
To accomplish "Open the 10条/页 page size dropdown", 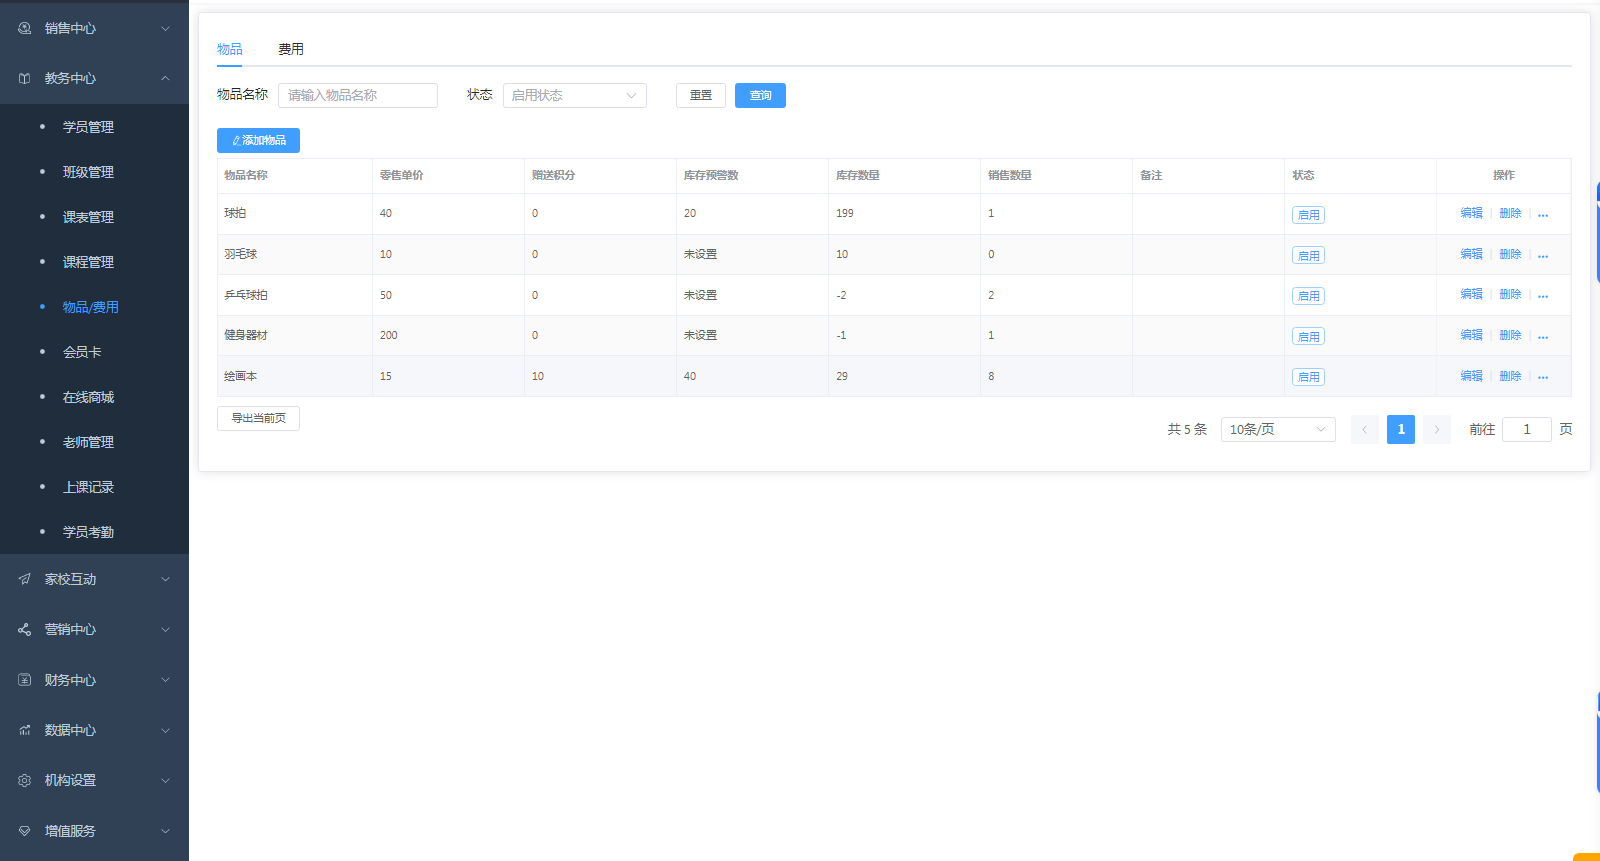I will pyautogui.click(x=1278, y=429).
